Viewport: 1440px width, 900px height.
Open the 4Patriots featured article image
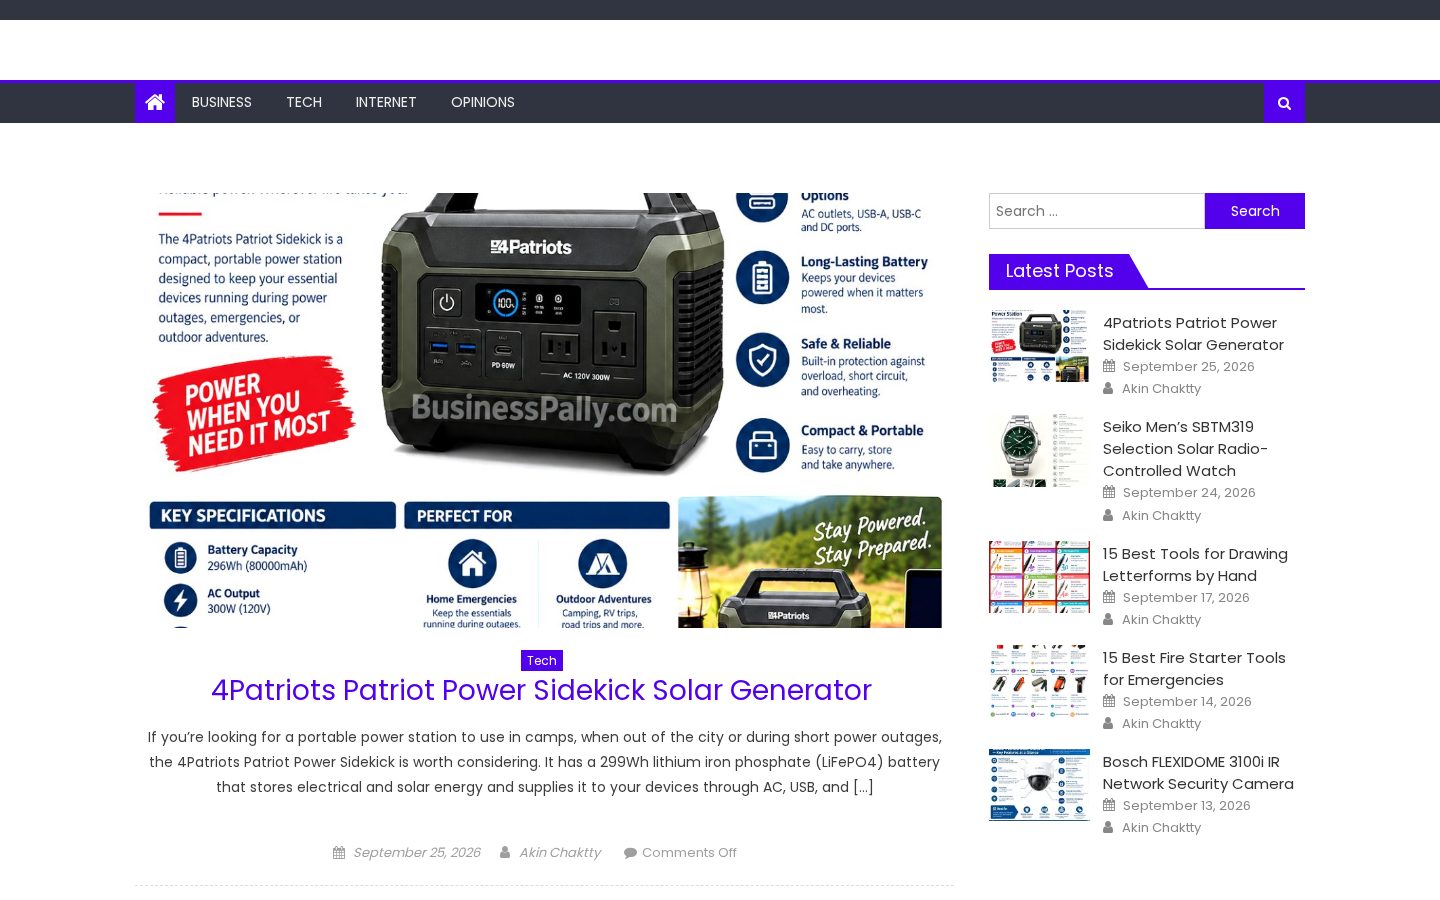(x=545, y=410)
